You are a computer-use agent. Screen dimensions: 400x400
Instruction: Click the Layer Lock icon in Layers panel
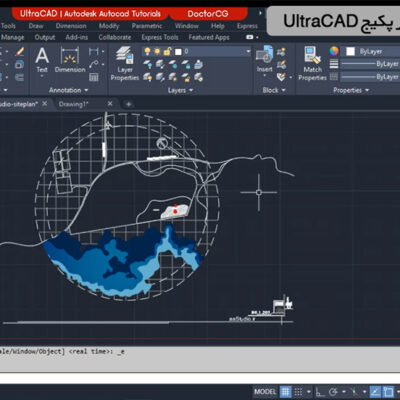coord(186,64)
